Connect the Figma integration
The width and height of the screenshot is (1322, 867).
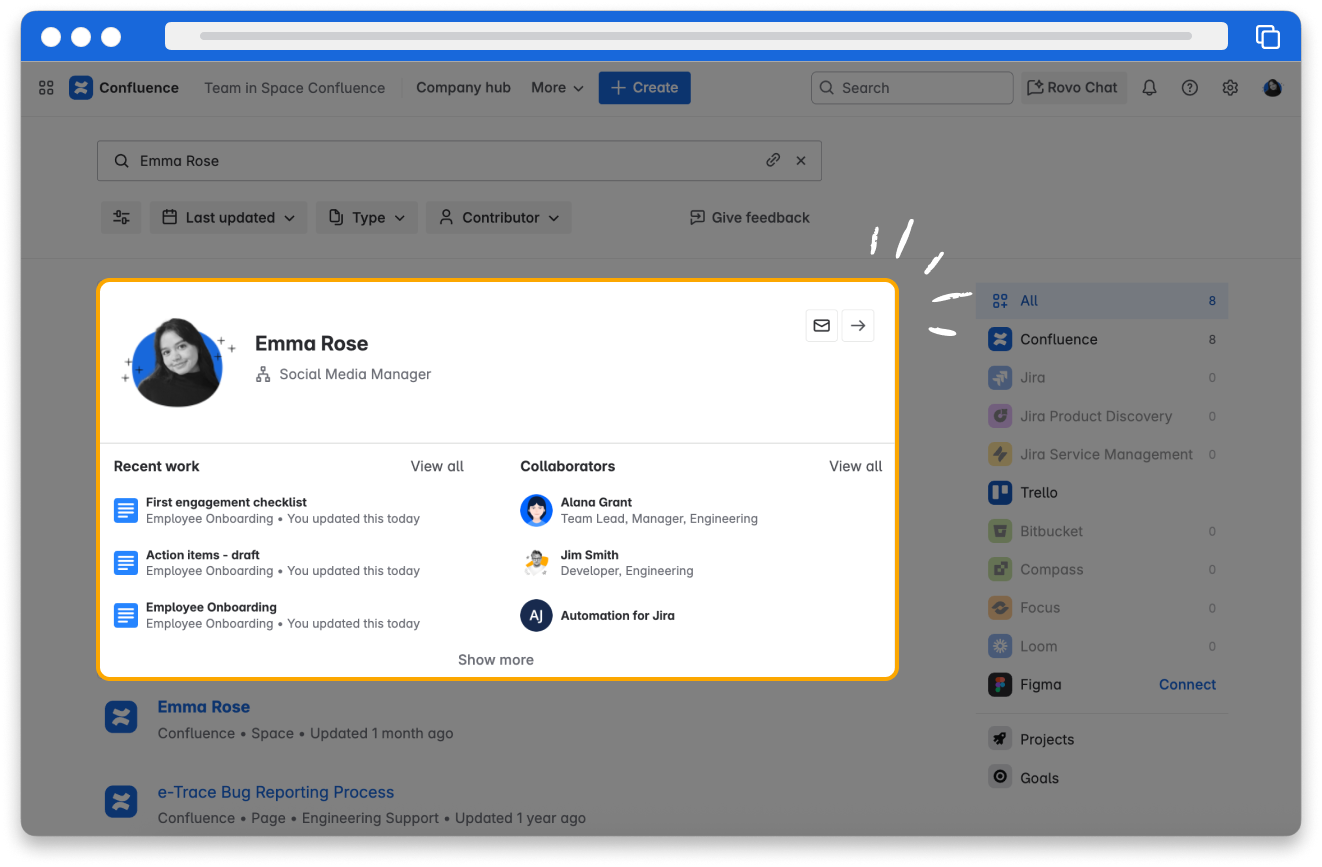click(x=1187, y=684)
